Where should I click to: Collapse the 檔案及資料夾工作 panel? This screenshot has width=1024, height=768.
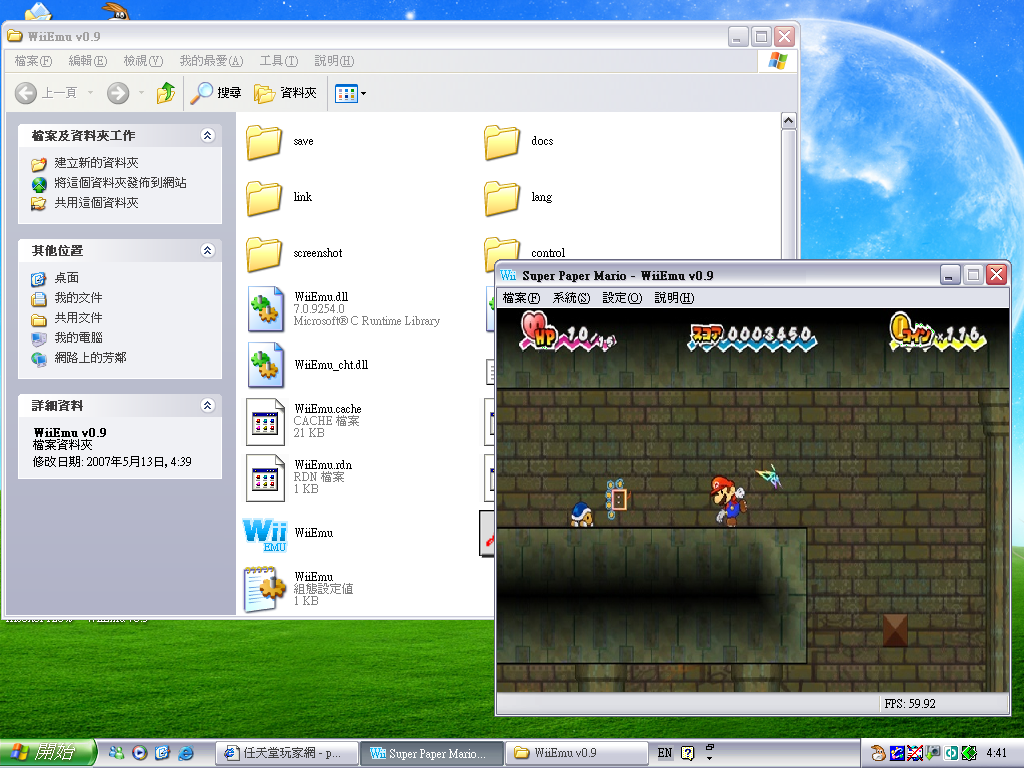point(208,135)
